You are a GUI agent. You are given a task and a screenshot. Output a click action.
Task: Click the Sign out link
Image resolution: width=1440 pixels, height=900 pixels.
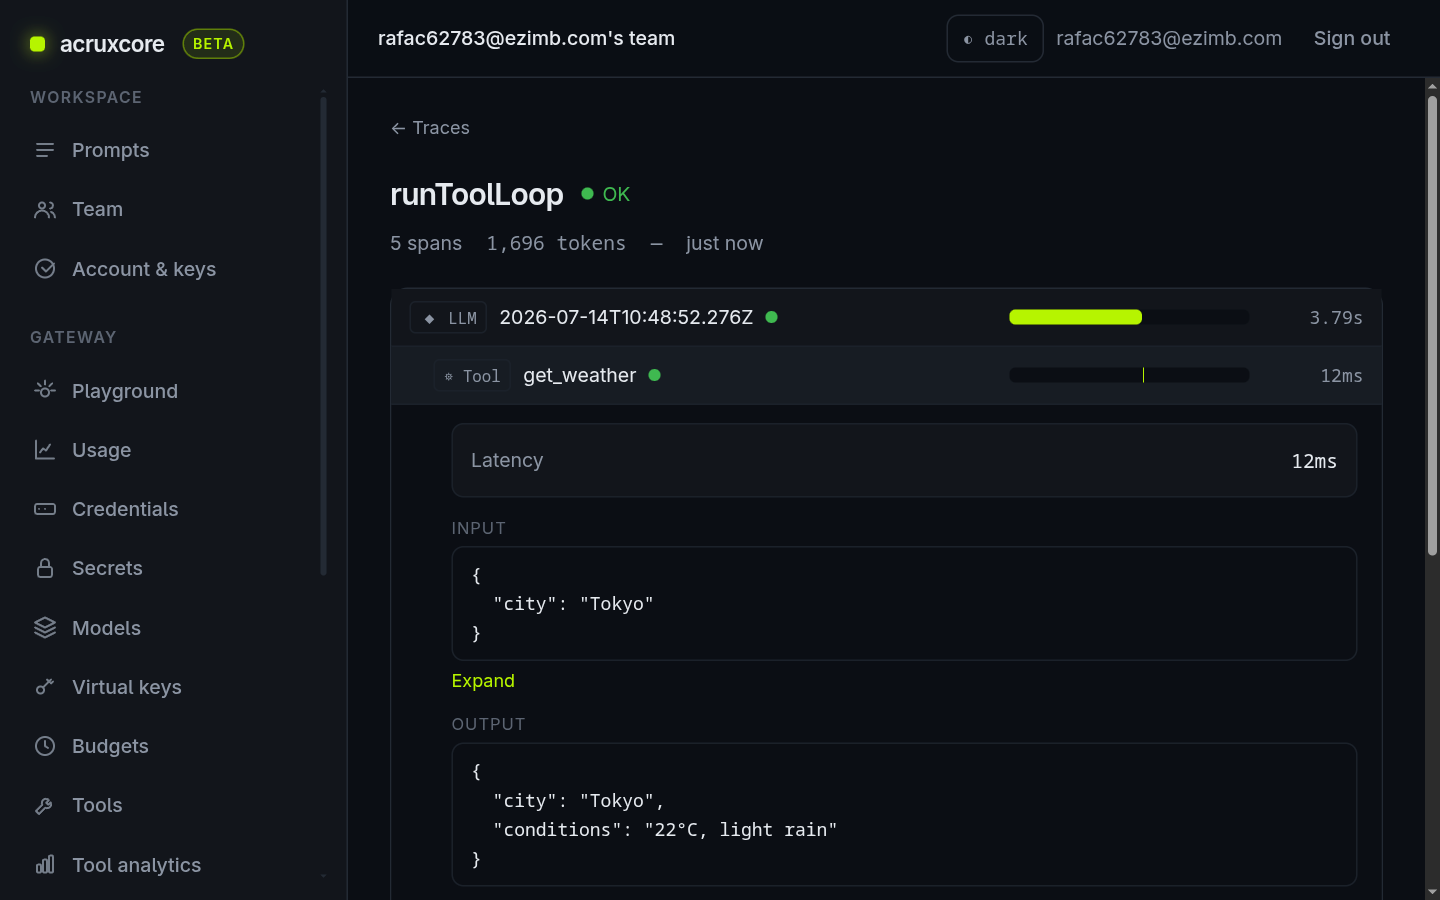click(1352, 38)
